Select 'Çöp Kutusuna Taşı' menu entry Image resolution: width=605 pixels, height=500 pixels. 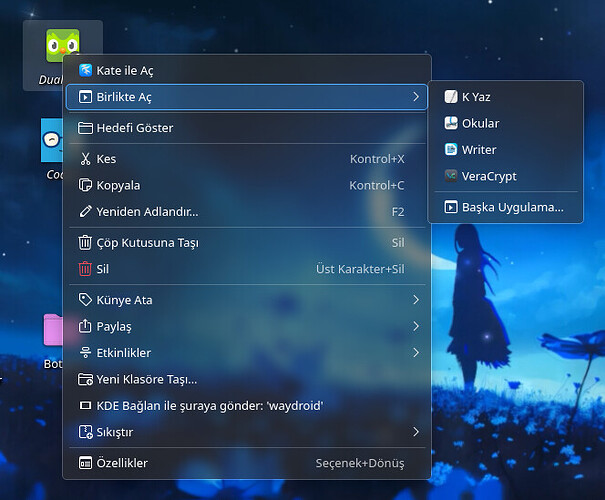(147, 242)
